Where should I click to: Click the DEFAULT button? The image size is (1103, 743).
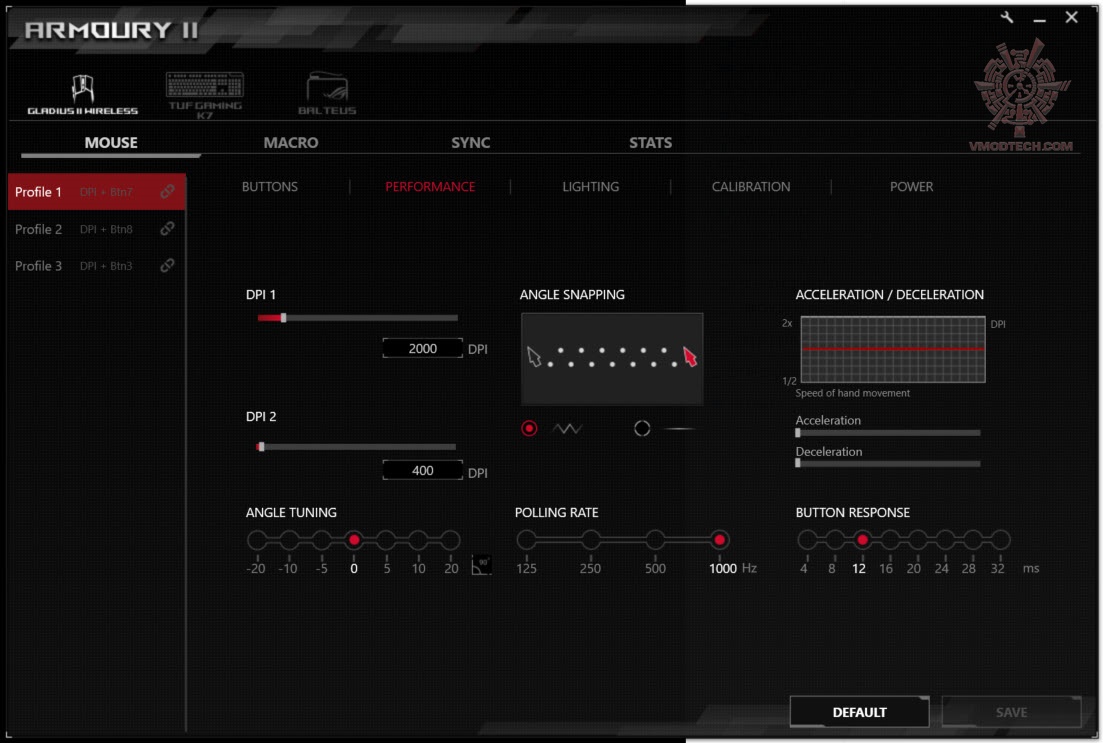tap(859, 712)
